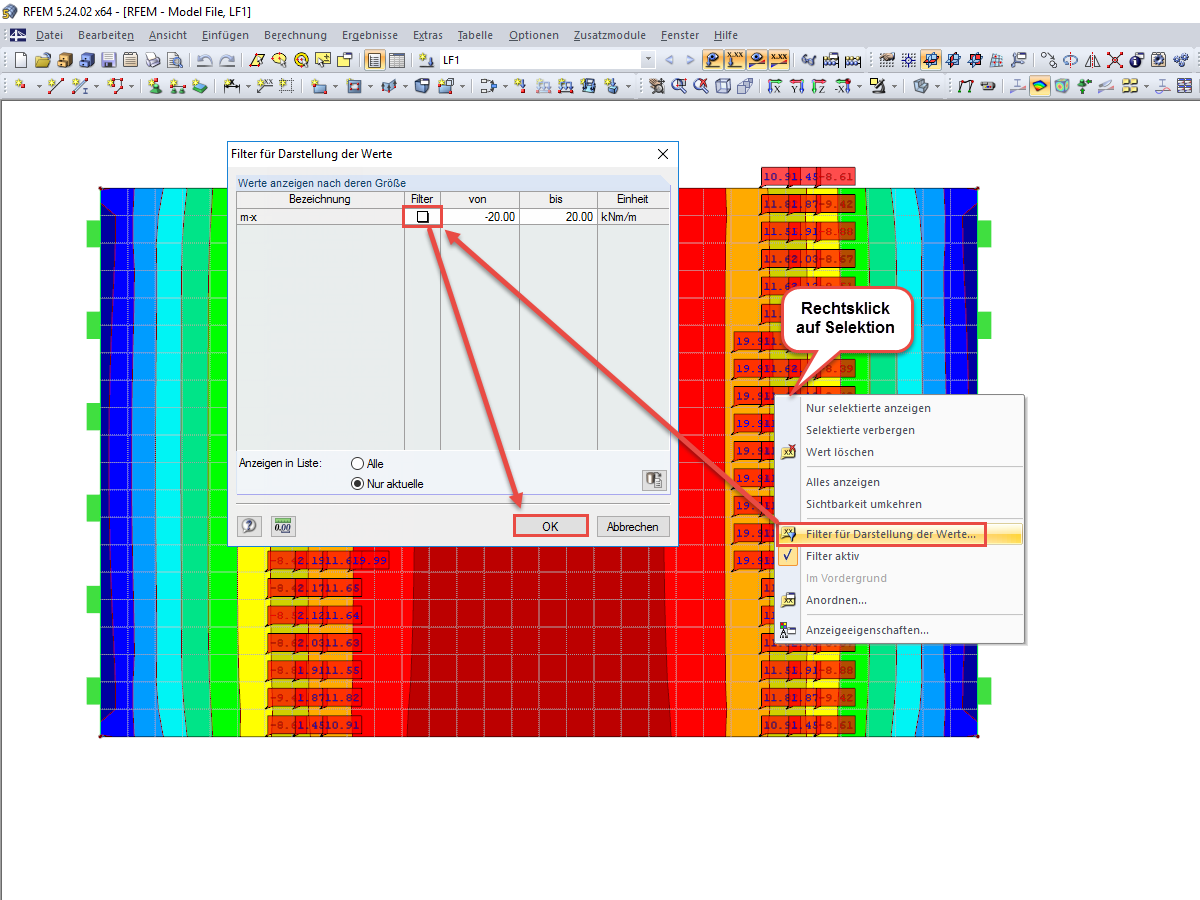Select the 'Nur aktuelle' radio button
This screenshot has width=1200, height=900.
358,484
